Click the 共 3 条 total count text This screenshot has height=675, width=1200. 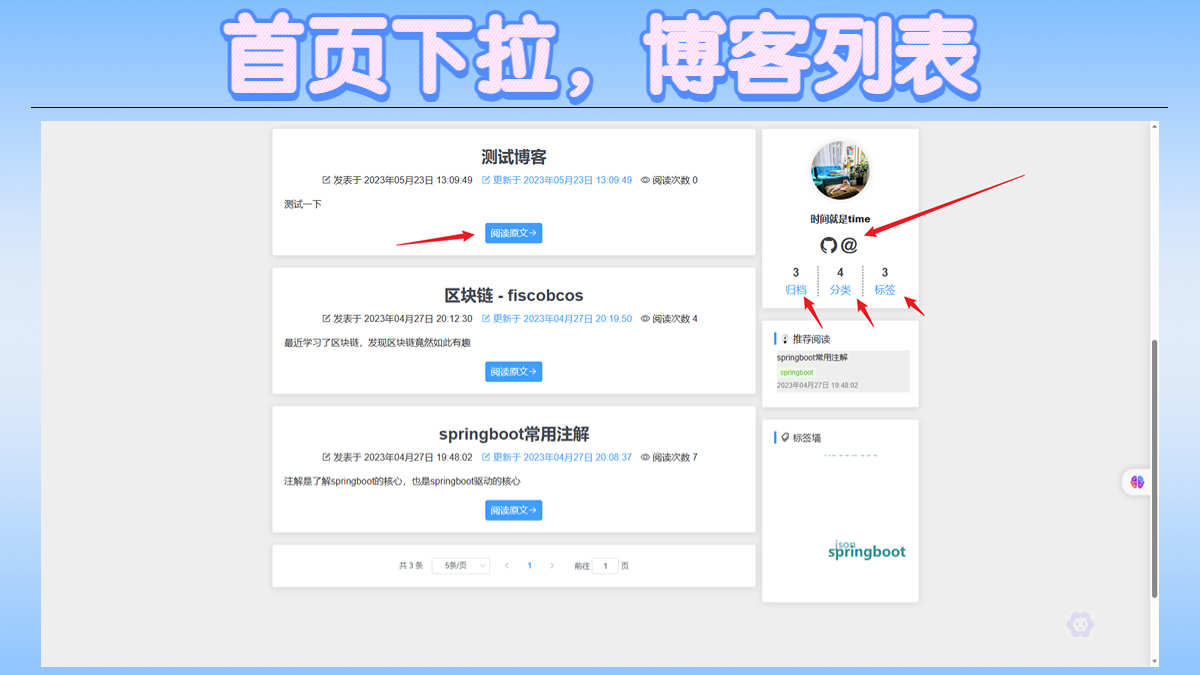click(411, 566)
